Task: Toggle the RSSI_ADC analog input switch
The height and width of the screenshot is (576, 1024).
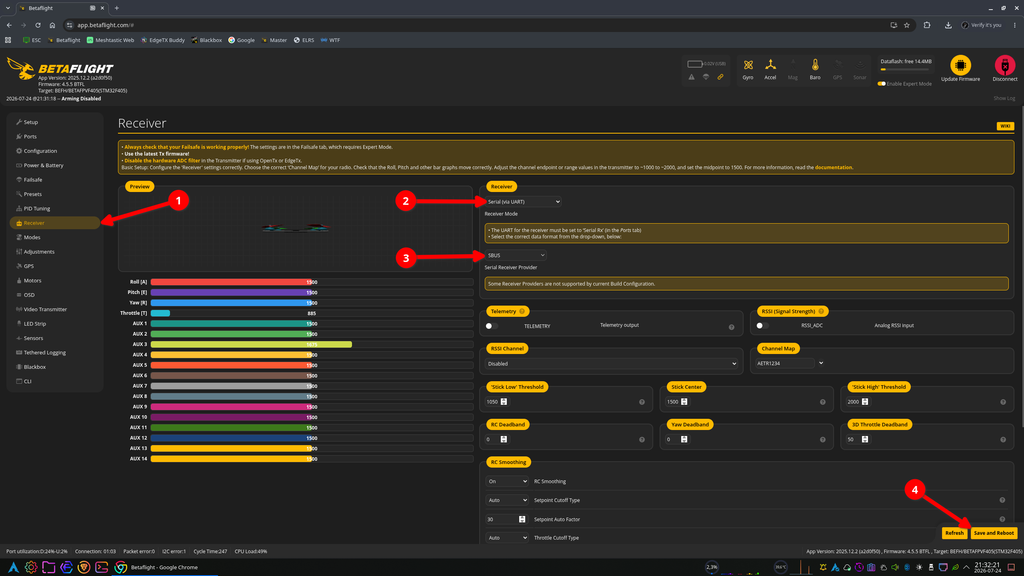Action: [762, 325]
